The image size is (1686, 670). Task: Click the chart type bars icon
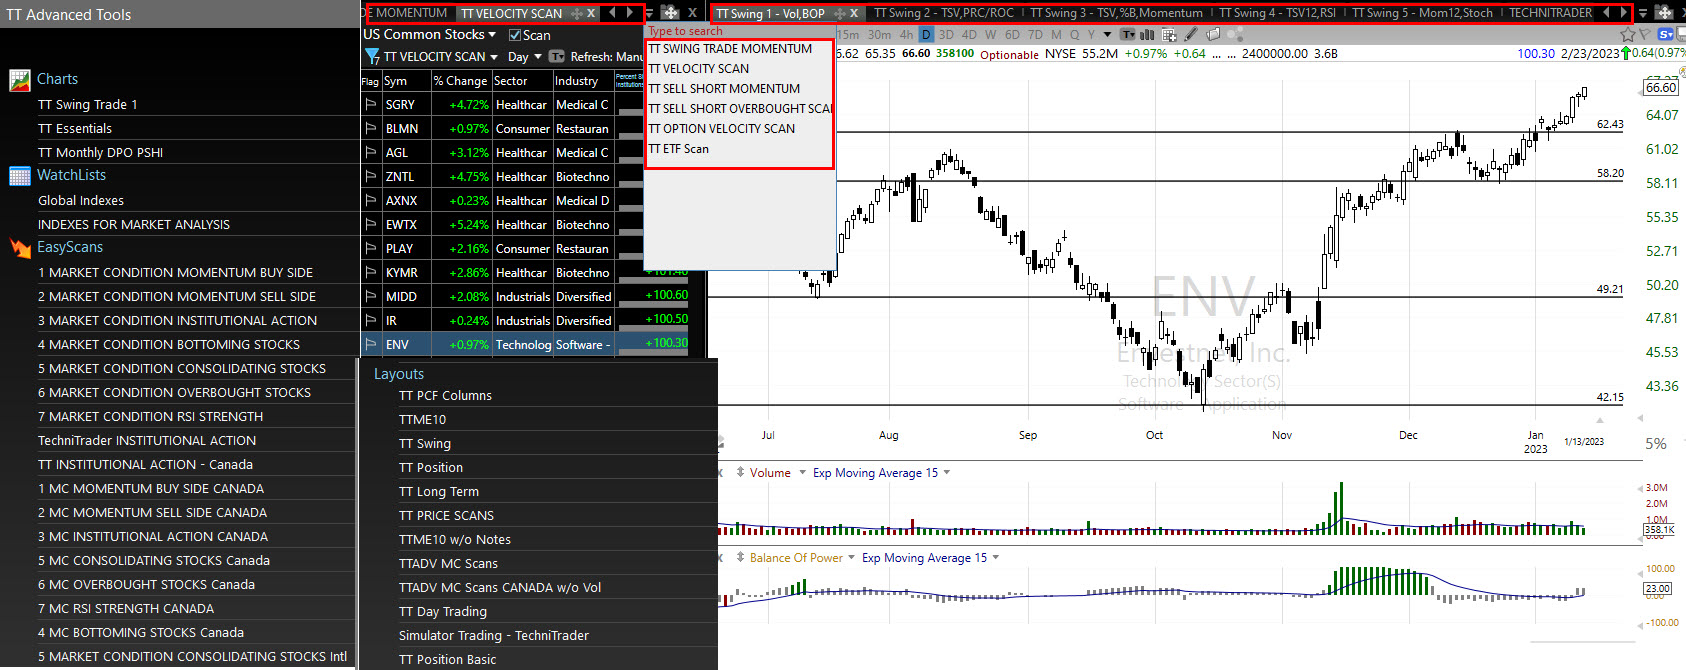point(1147,34)
